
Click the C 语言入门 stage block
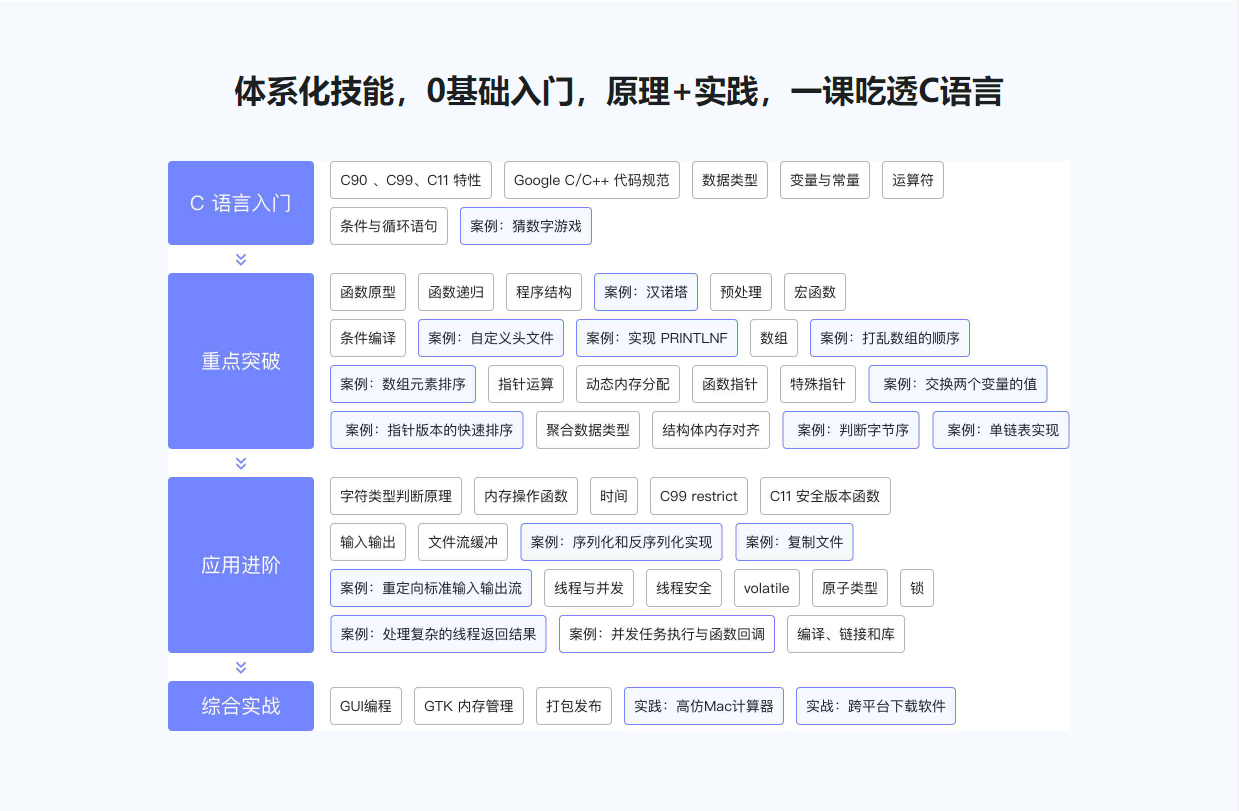coord(241,203)
